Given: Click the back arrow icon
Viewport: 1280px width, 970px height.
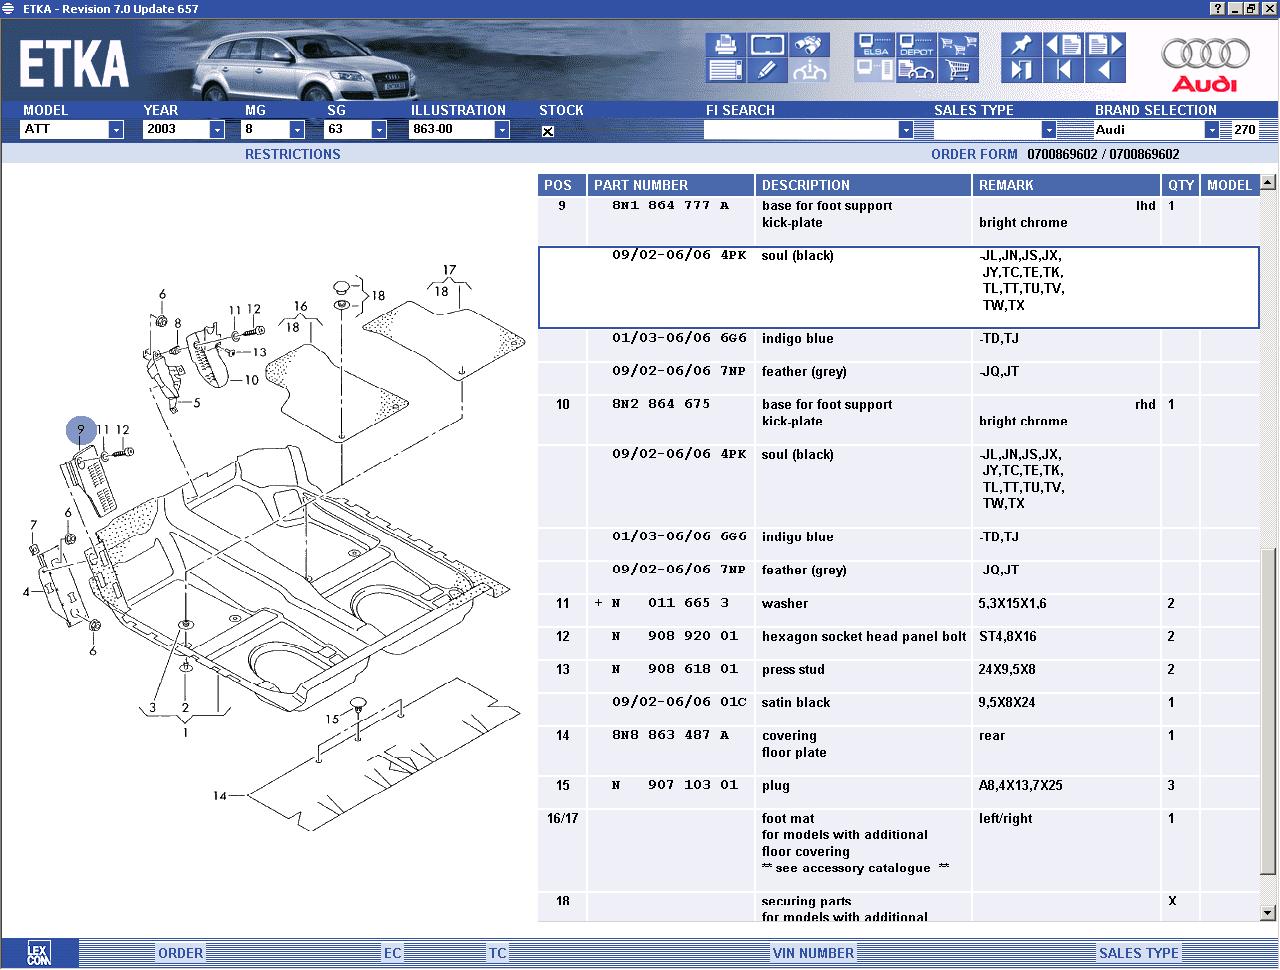Looking at the screenshot, I should (1106, 70).
